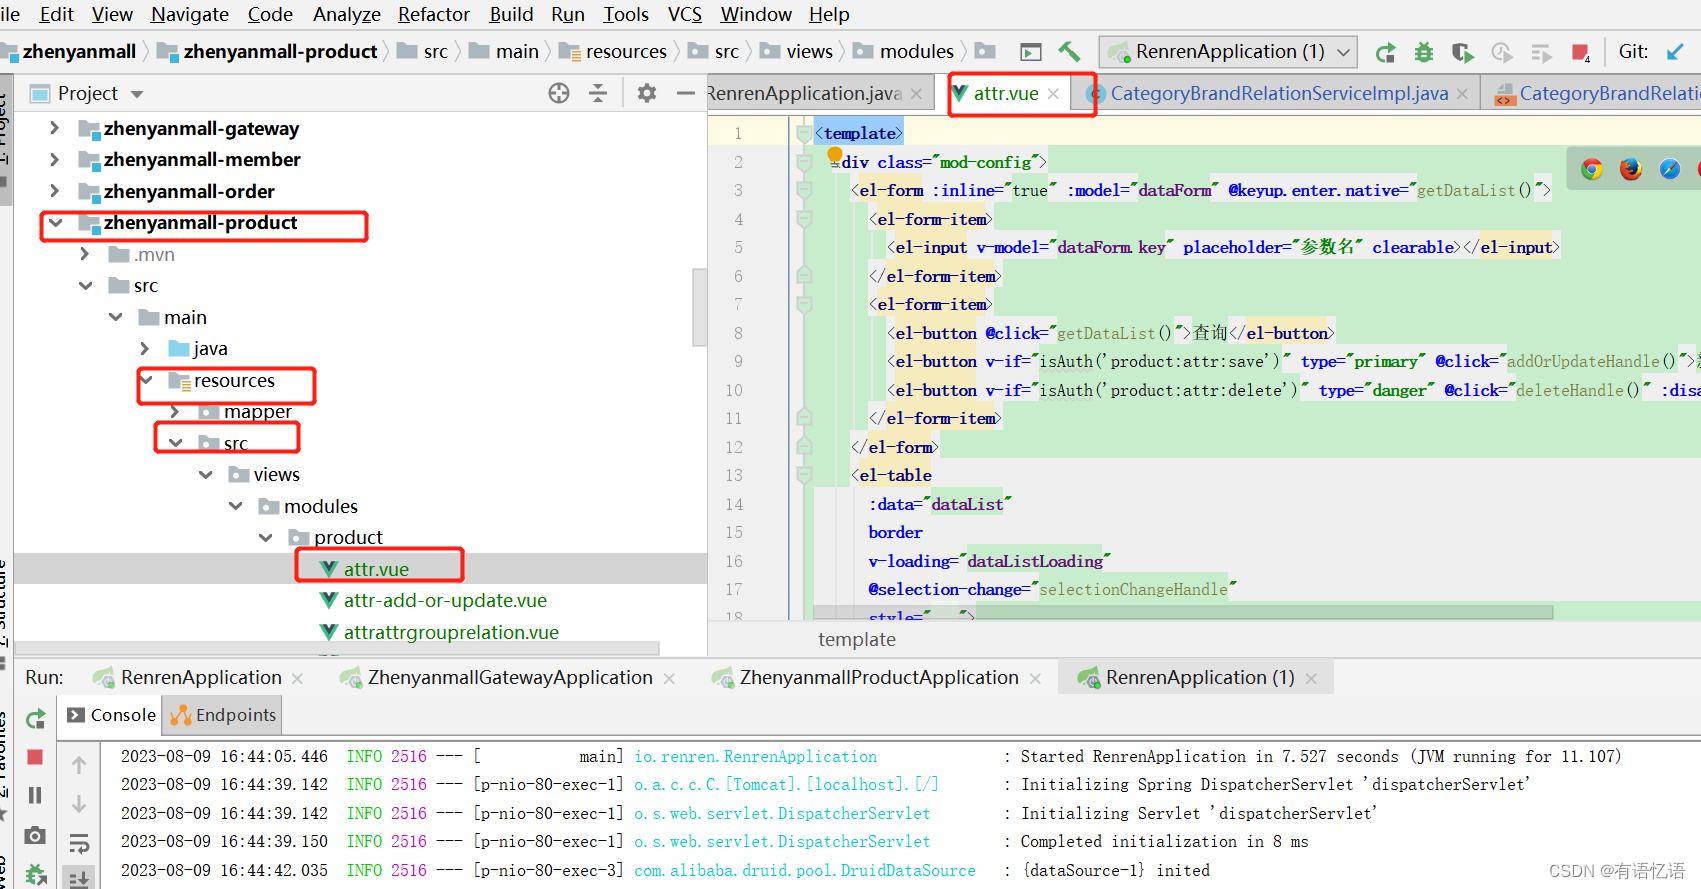
Task: Expand the .mvn folder
Action: click(85, 254)
